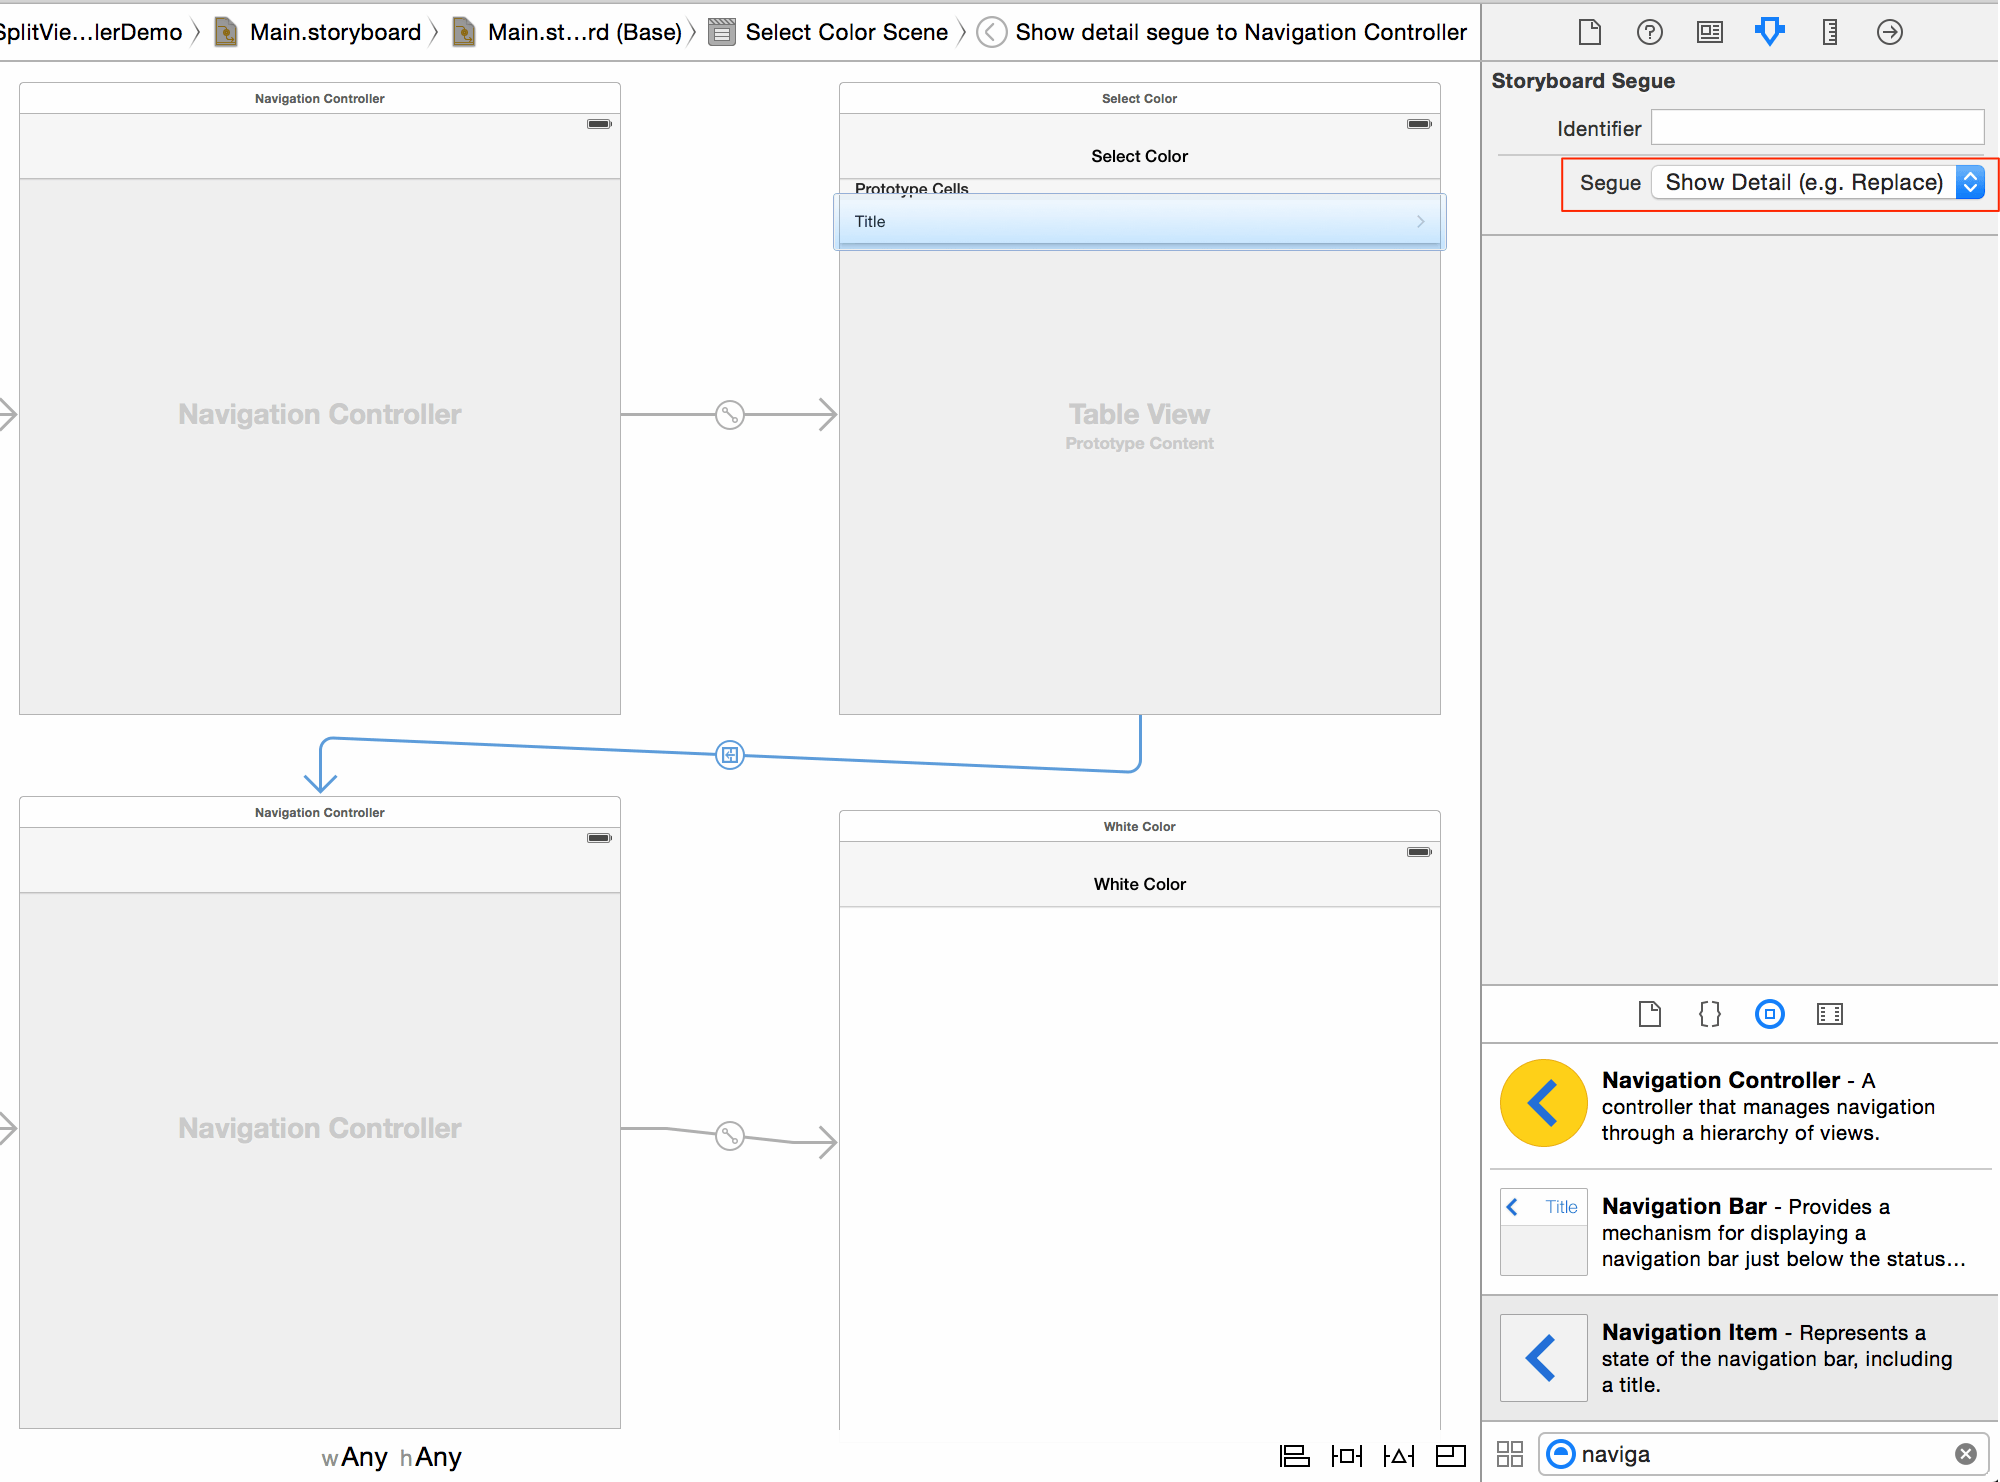Open the File Template library
Image resolution: width=2000 pixels, height=1482 pixels.
[x=1649, y=1014]
